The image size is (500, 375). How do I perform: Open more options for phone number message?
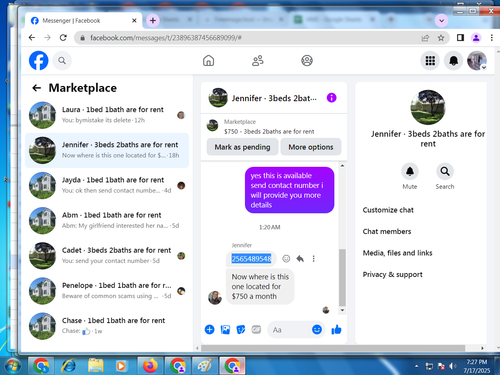(x=313, y=259)
